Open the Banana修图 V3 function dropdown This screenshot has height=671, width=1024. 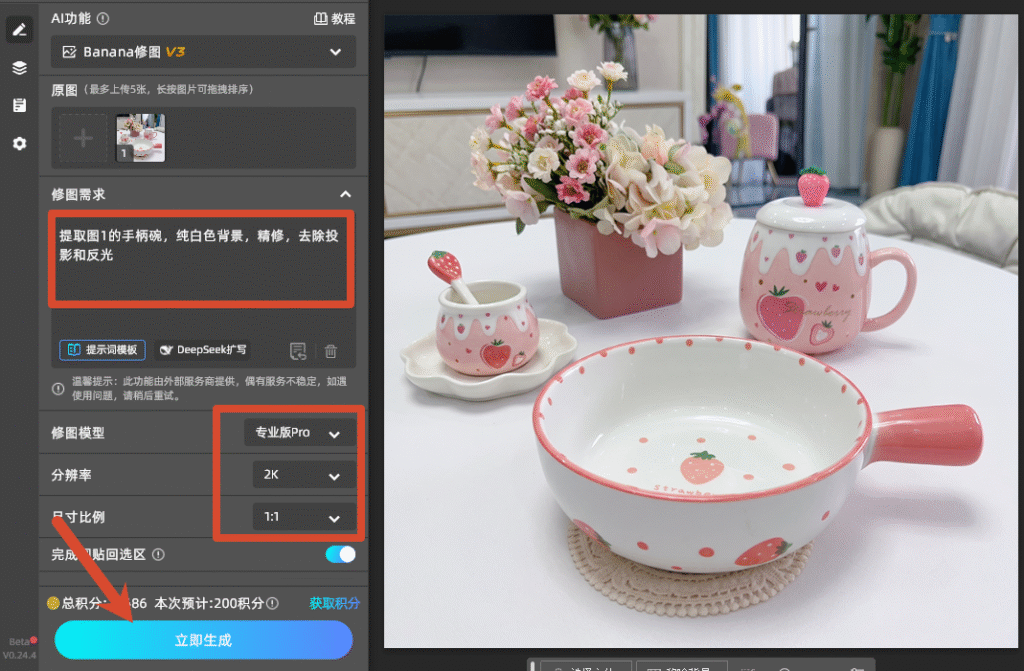click(203, 52)
